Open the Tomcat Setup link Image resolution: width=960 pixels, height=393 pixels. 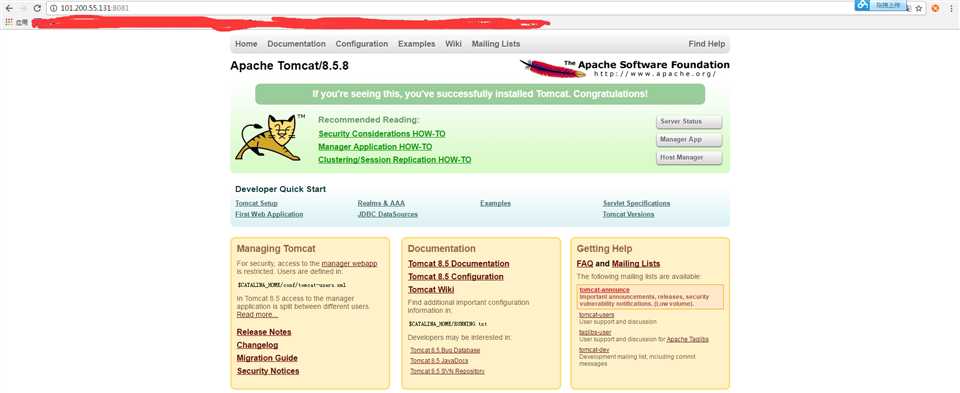pos(256,203)
